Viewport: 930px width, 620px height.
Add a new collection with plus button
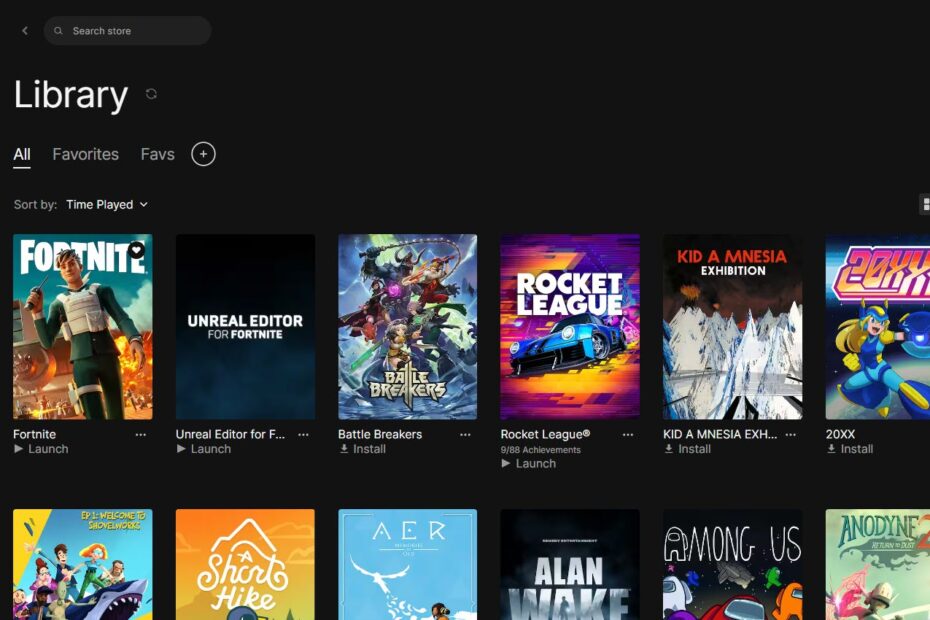203,154
